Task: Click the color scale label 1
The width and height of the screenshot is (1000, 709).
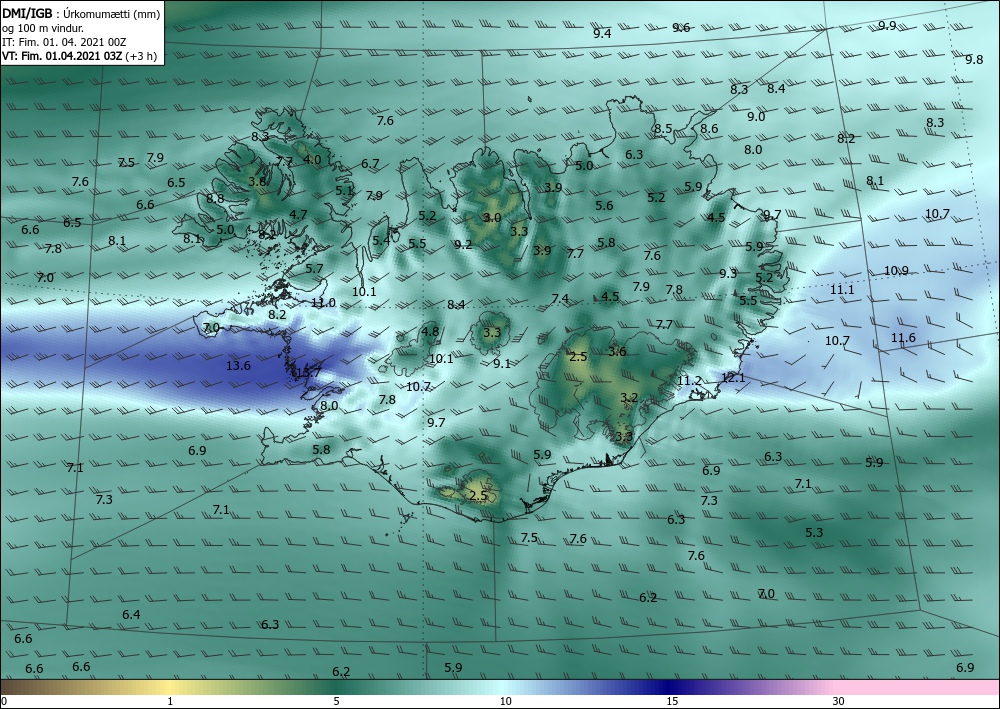Action: tap(170, 701)
